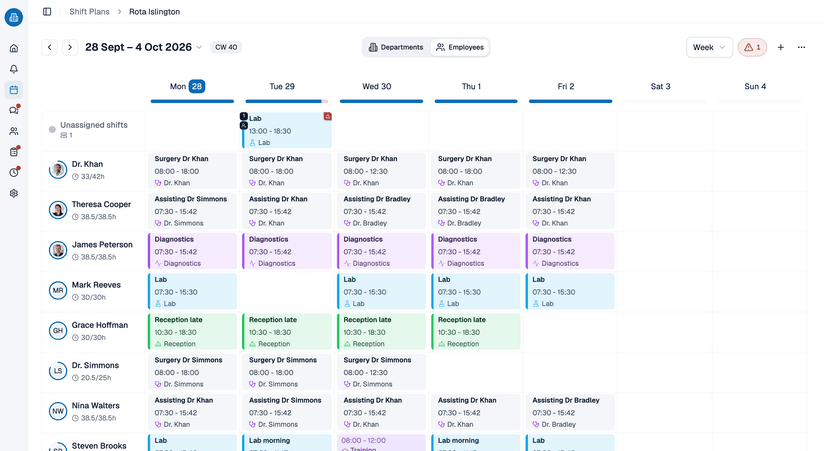Click the name Nina Walters
828x451 pixels.
pyautogui.click(x=96, y=406)
